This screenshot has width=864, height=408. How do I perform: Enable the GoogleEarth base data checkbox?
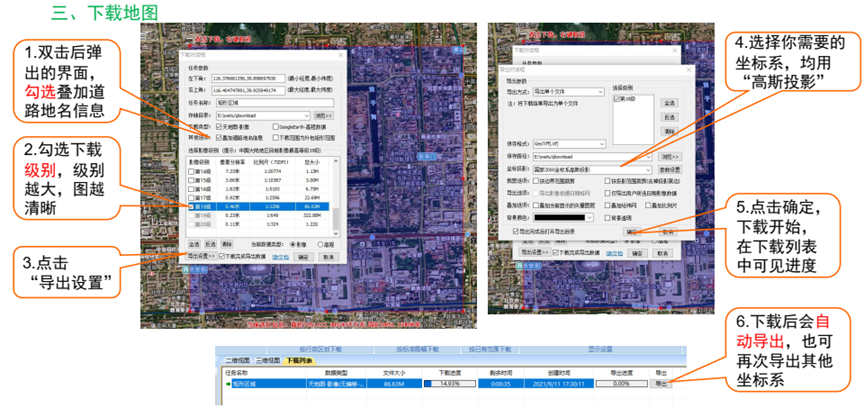(276, 127)
